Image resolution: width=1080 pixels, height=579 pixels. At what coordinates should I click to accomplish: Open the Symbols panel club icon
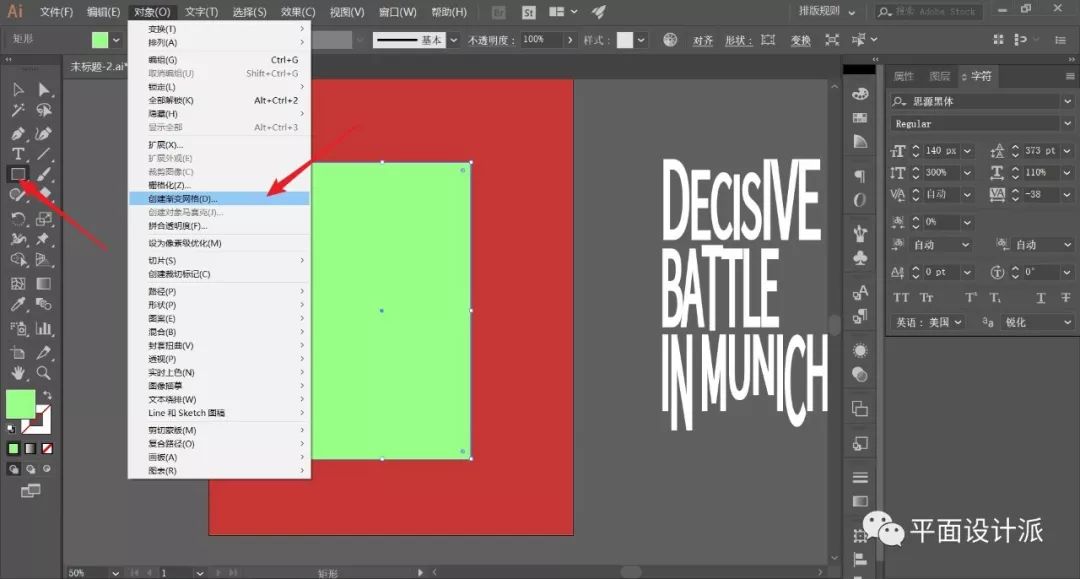pyautogui.click(x=860, y=258)
